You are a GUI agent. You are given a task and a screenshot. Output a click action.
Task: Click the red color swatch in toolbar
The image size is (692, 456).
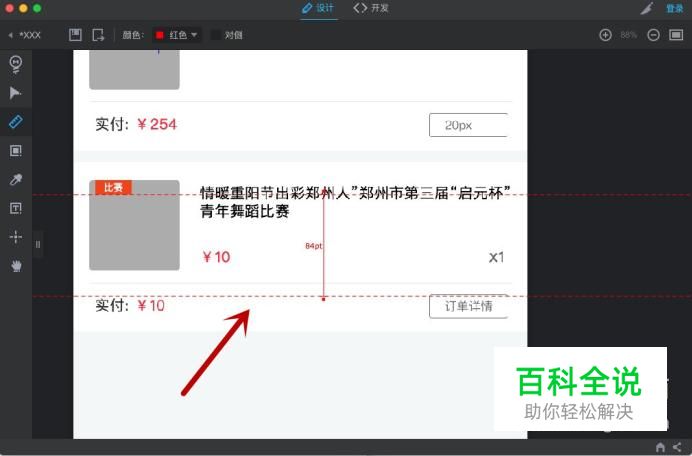tap(160, 35)
